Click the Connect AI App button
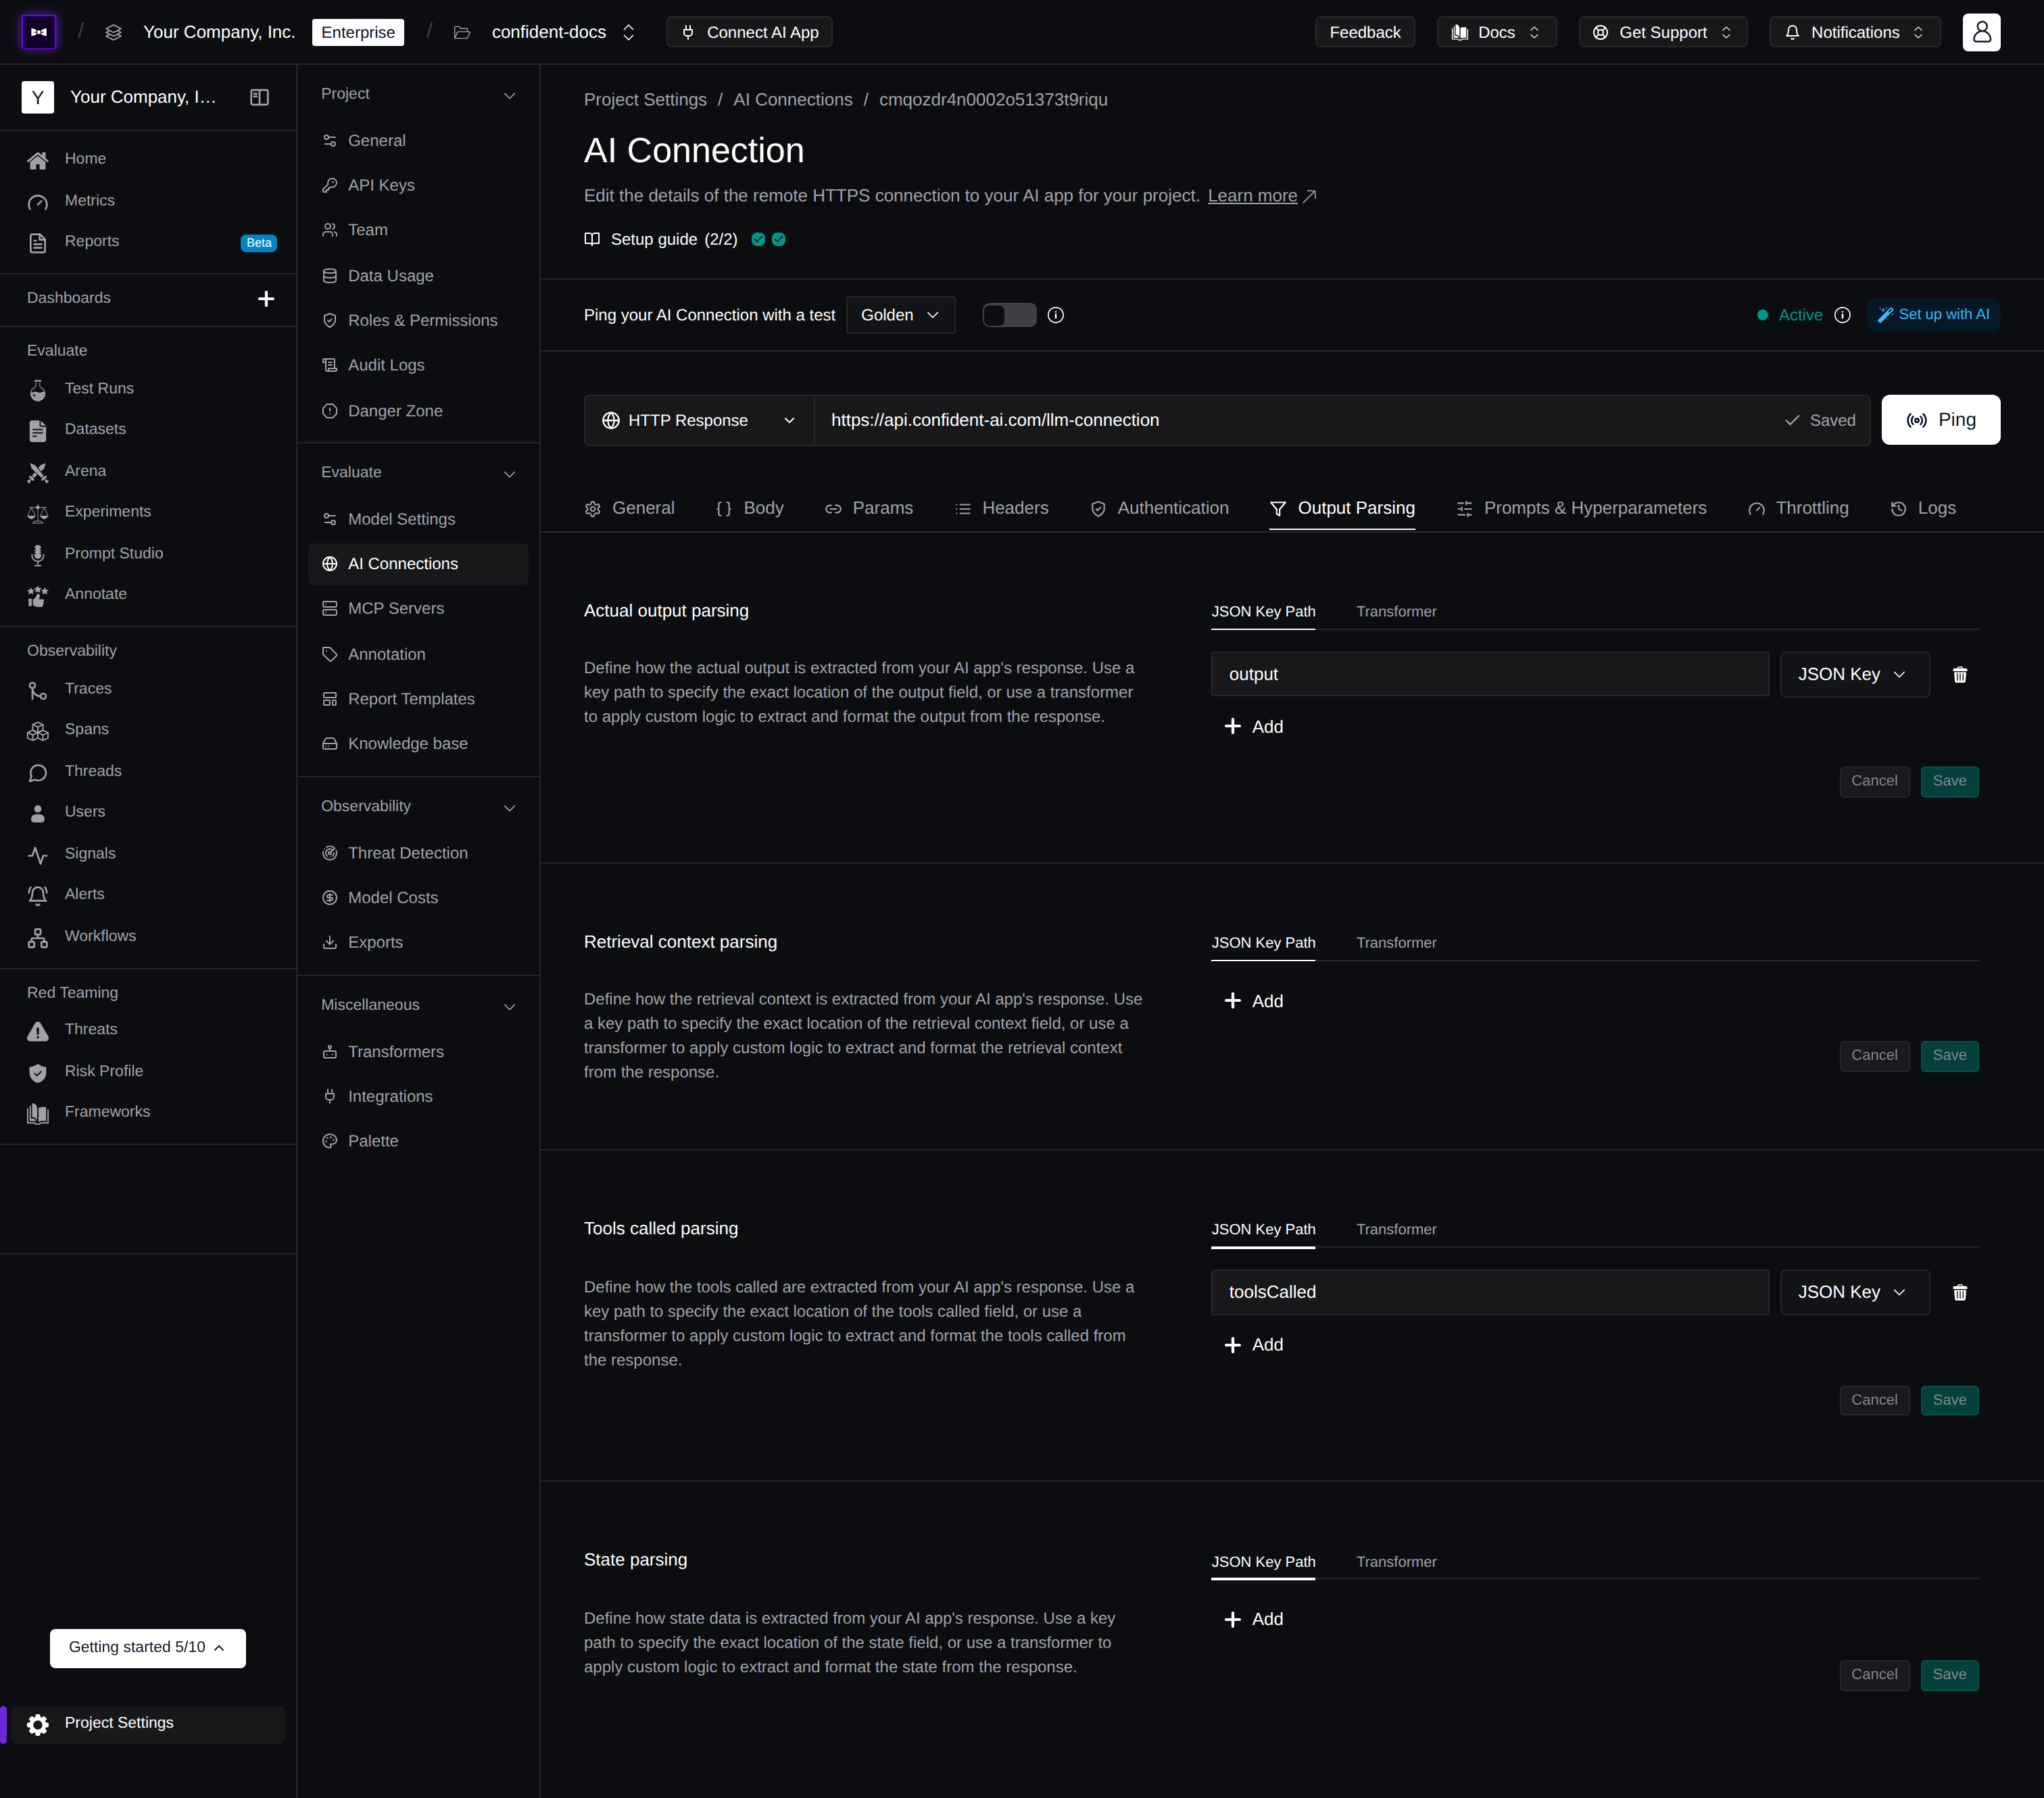 [x=749, y=32]
